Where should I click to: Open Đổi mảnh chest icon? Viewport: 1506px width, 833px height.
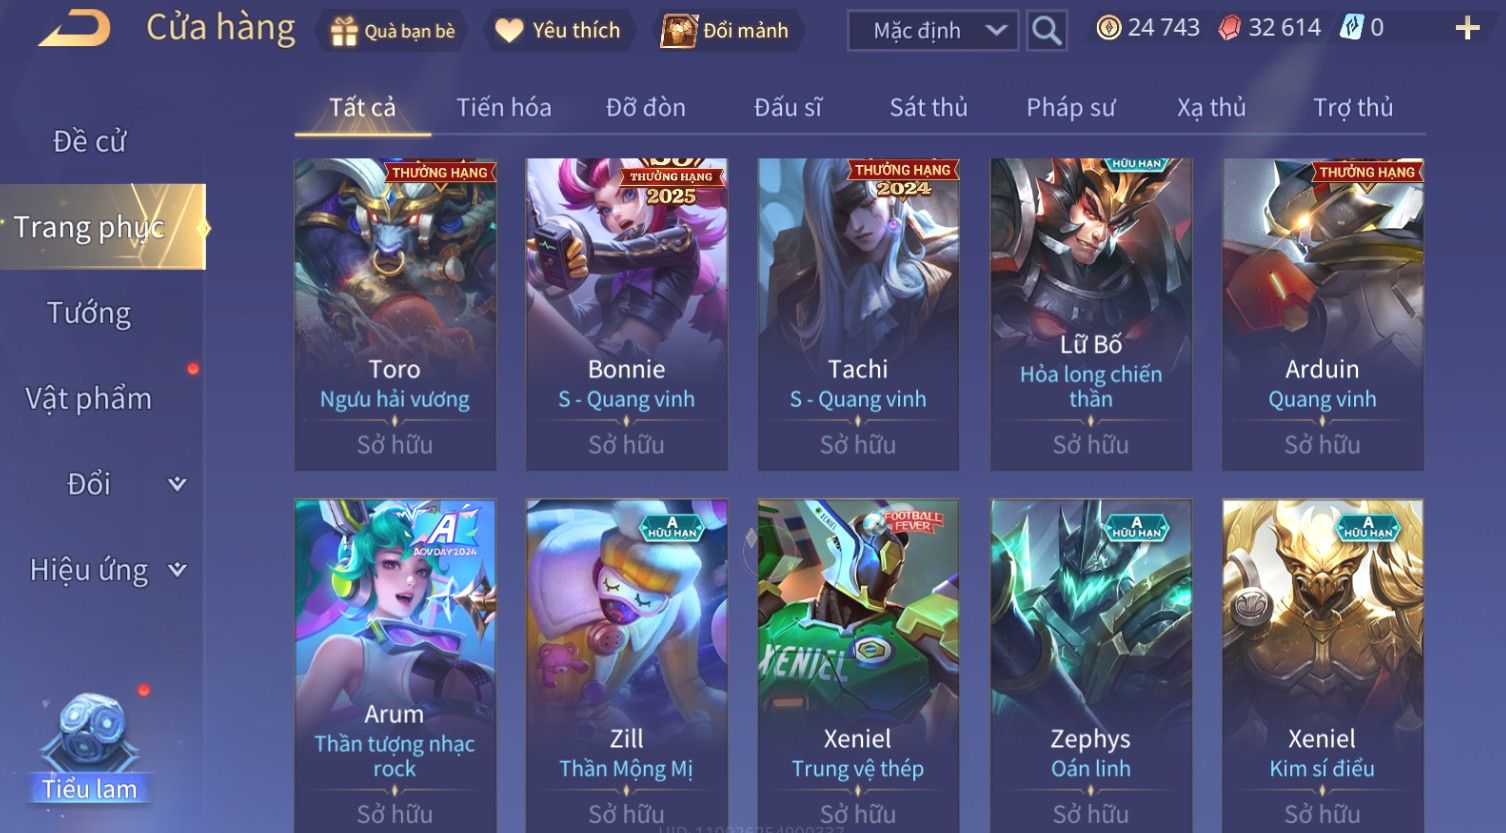click(679, 31)
